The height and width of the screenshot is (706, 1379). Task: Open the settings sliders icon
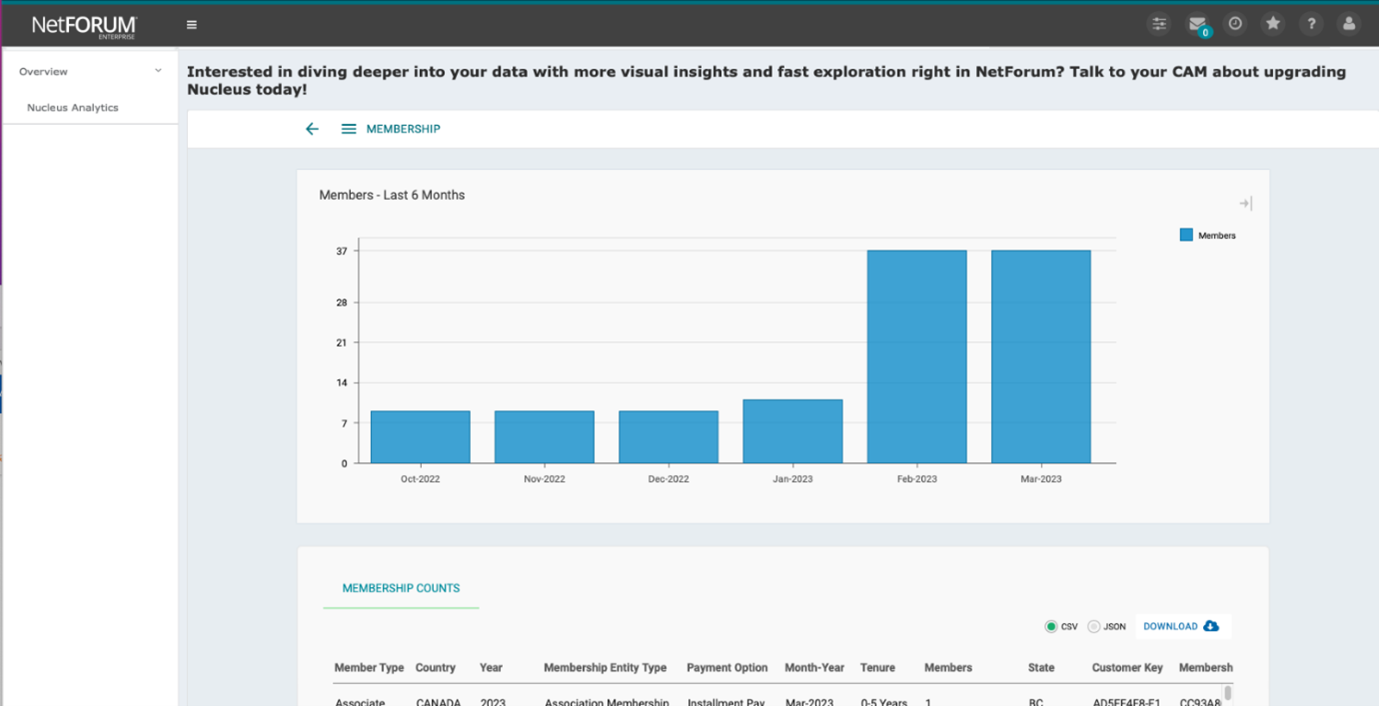(x=1159, y=24)
